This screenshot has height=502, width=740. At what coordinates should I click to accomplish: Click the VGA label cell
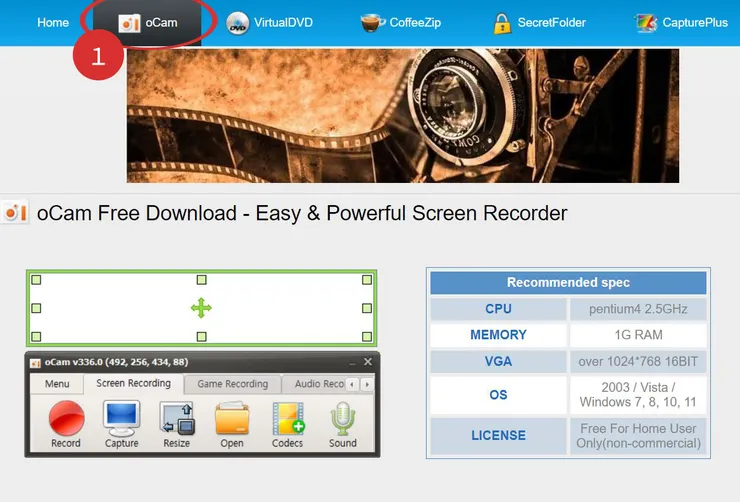pyautogui.click(x=498, y=361)
